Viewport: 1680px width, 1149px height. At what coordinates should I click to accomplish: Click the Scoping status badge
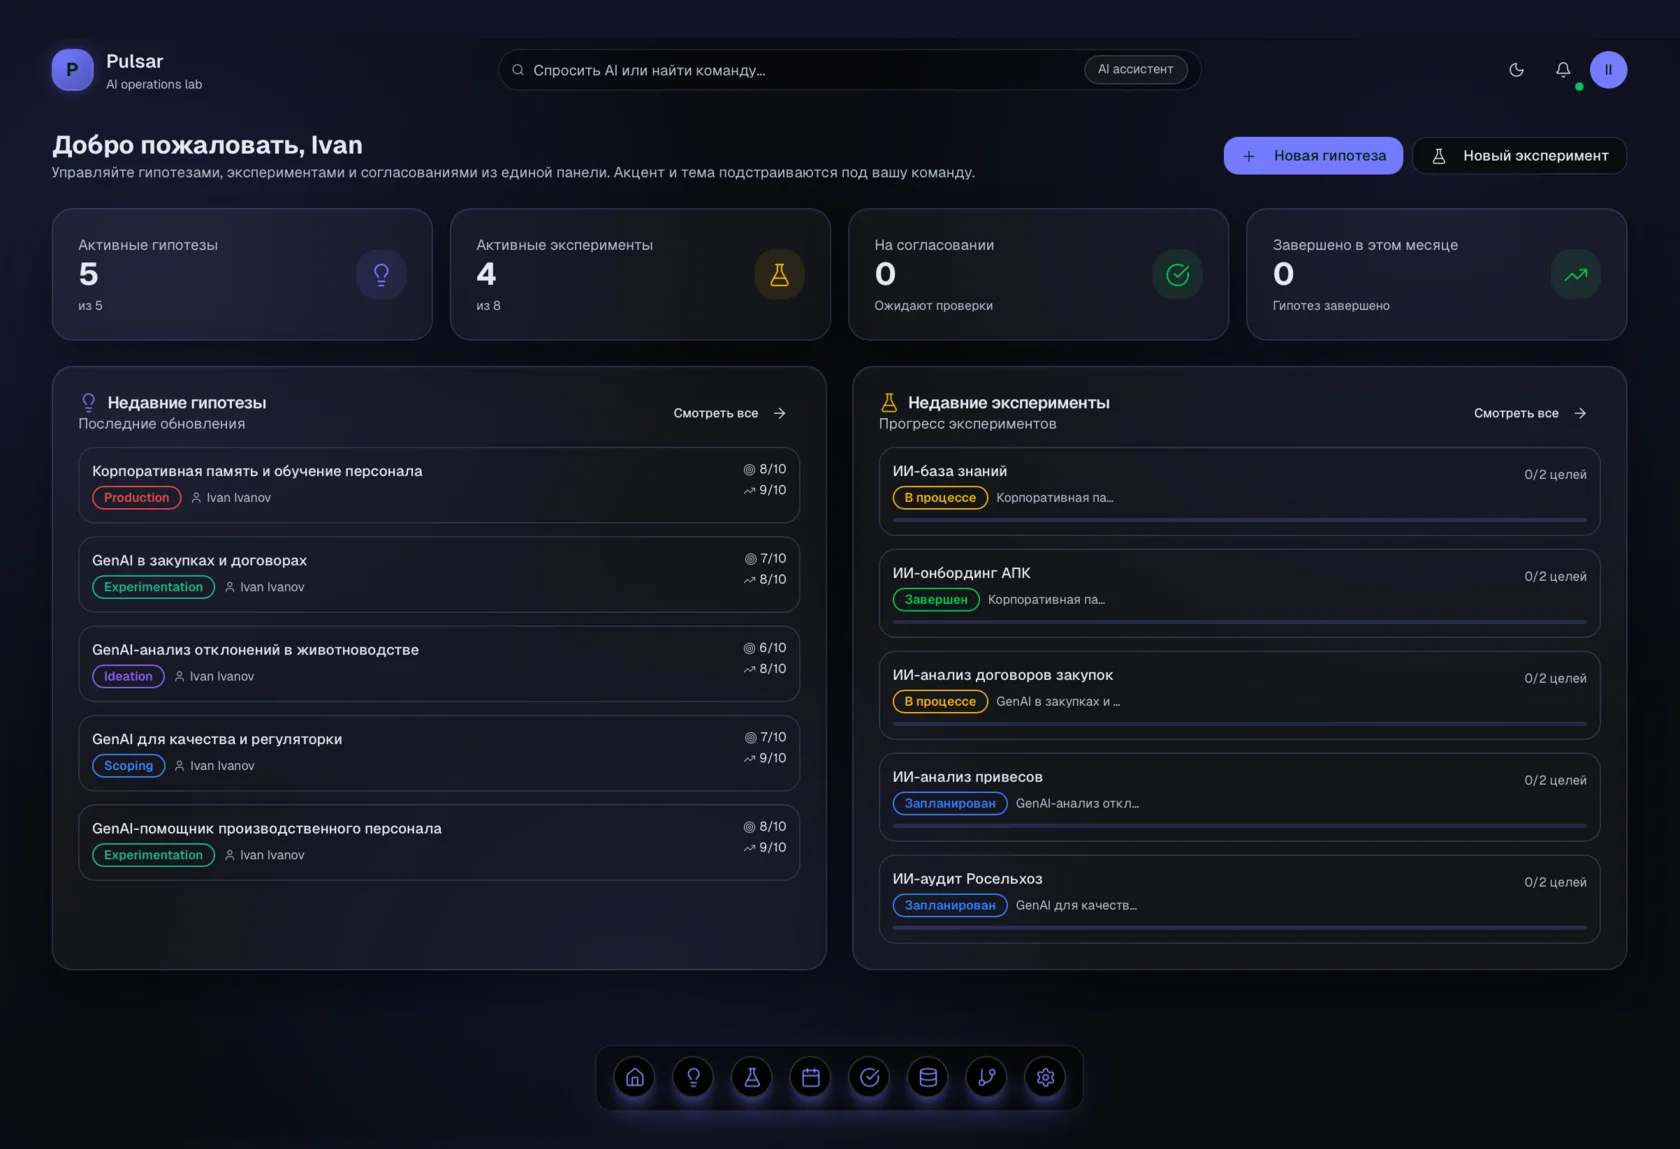tap(128, 765)
